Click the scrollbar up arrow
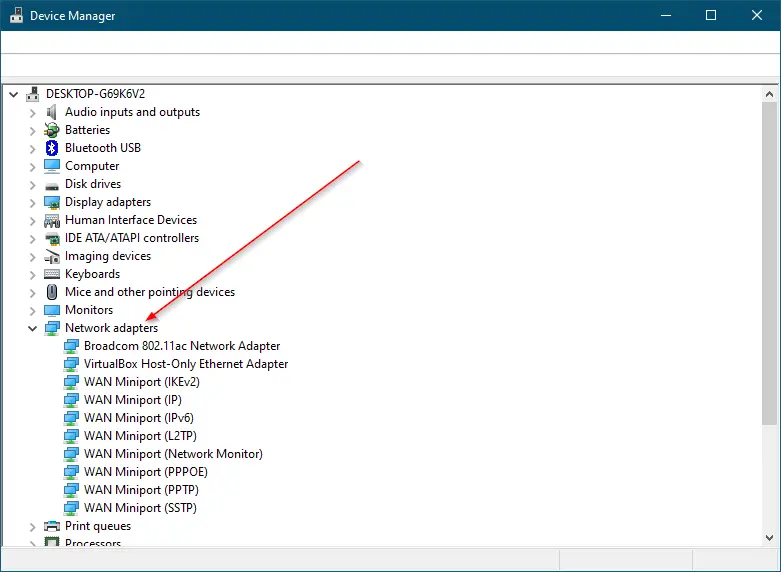 tap(770, 94)
